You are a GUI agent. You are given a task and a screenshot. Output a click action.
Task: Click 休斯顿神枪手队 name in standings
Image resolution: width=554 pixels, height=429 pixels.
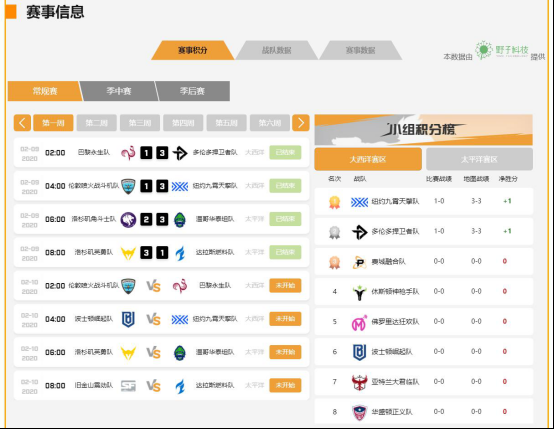coord(395,292)
